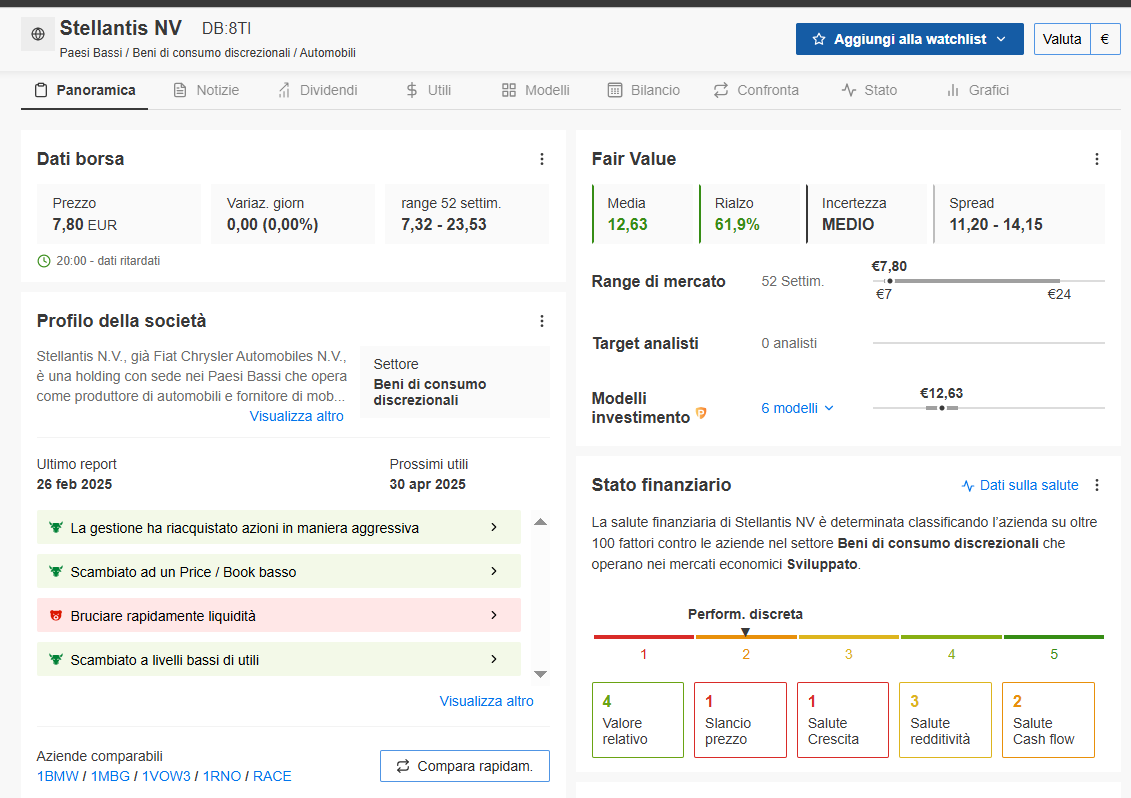Image resolution: width=1131 pixels, height=798 pixels.
Task: Expand the Price / Book basso insight
Action: coord(278,571)
